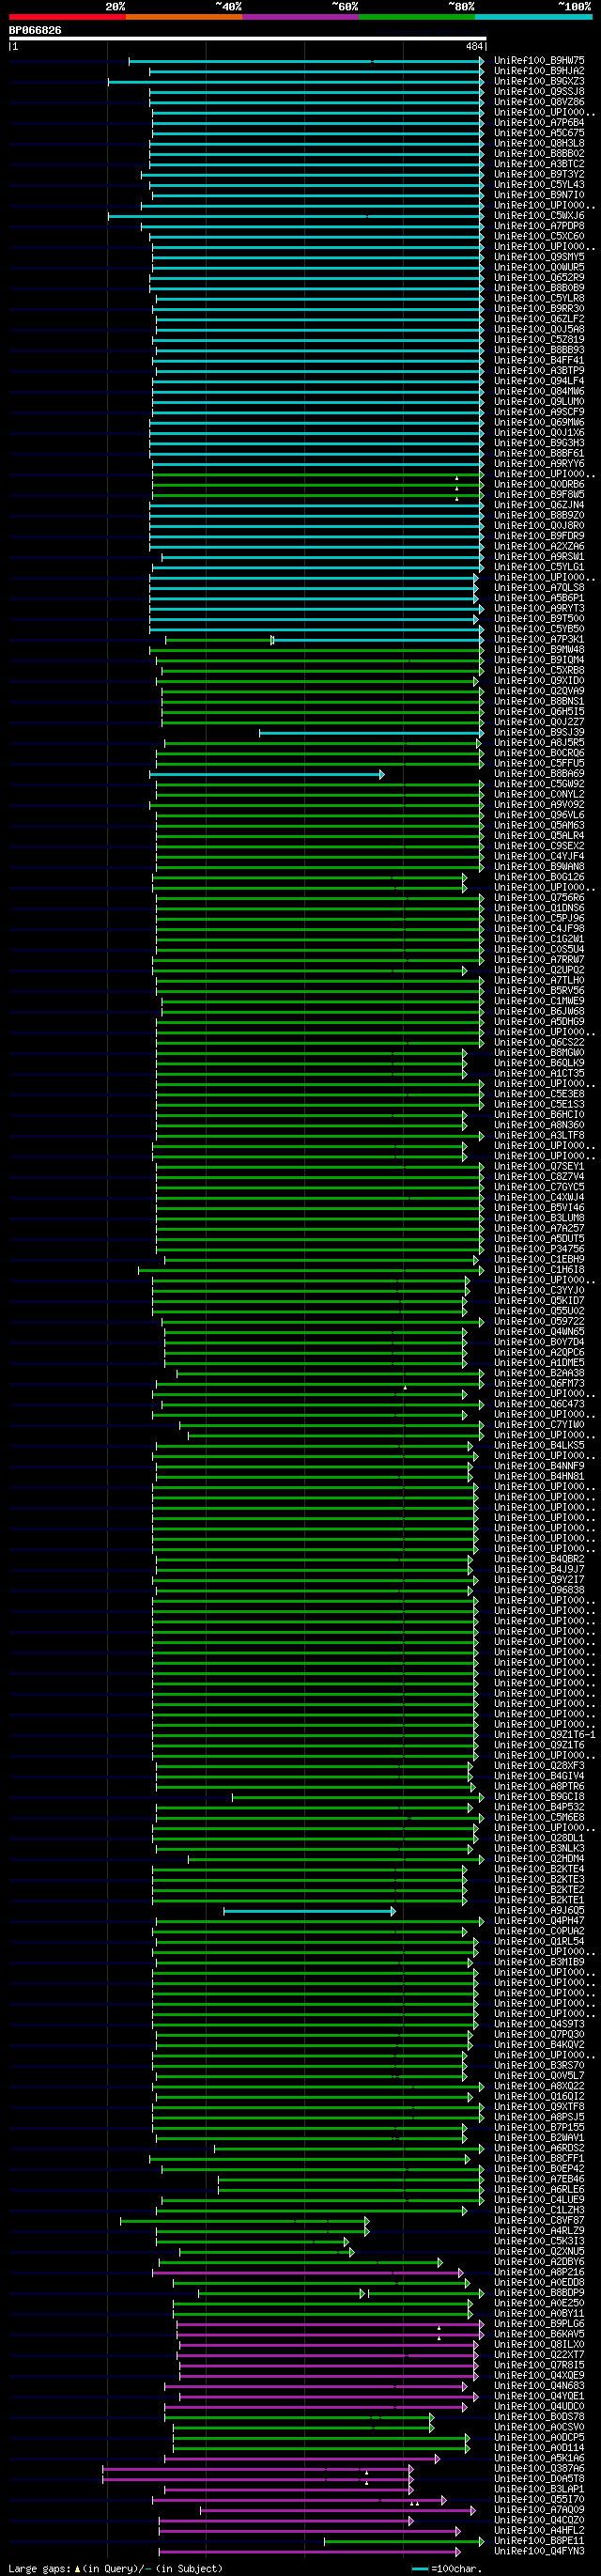Click the red ~20% identity legend segment

coord(67,17)
